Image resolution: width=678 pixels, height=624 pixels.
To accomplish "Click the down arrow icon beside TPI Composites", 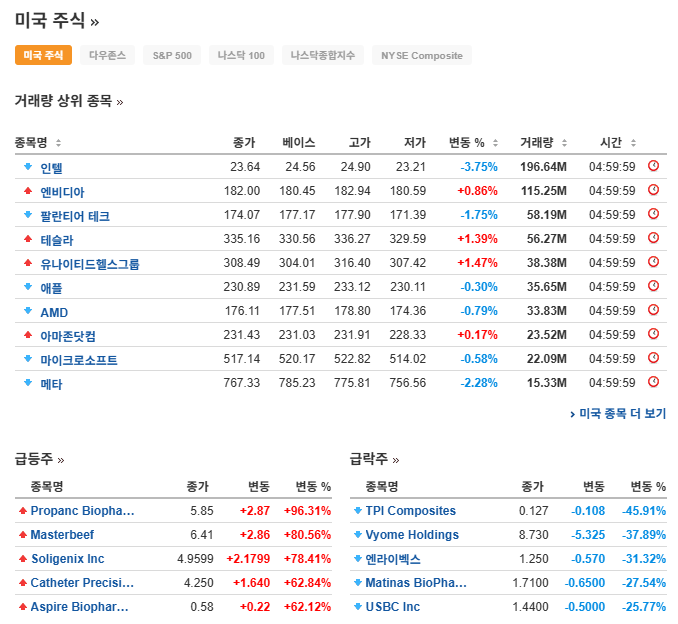I will (358, 511).
